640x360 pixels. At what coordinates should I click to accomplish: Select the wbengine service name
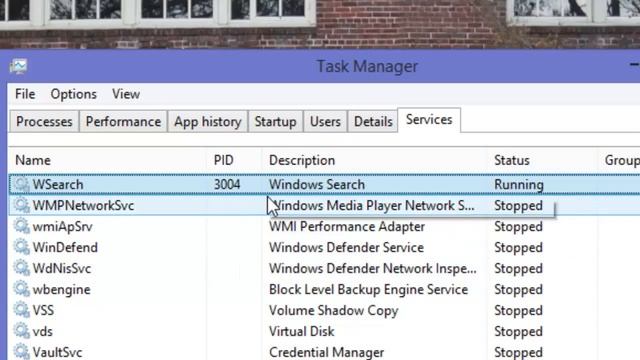click(x=62, y=290)
